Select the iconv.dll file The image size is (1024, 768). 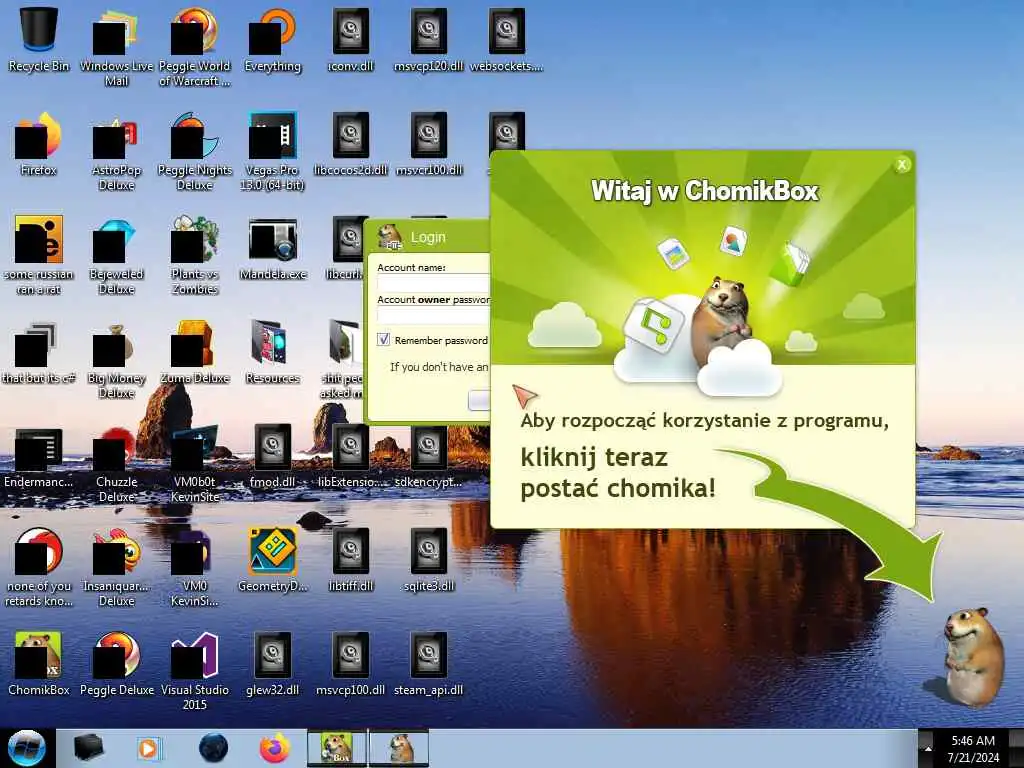click(x=351, y=39)
